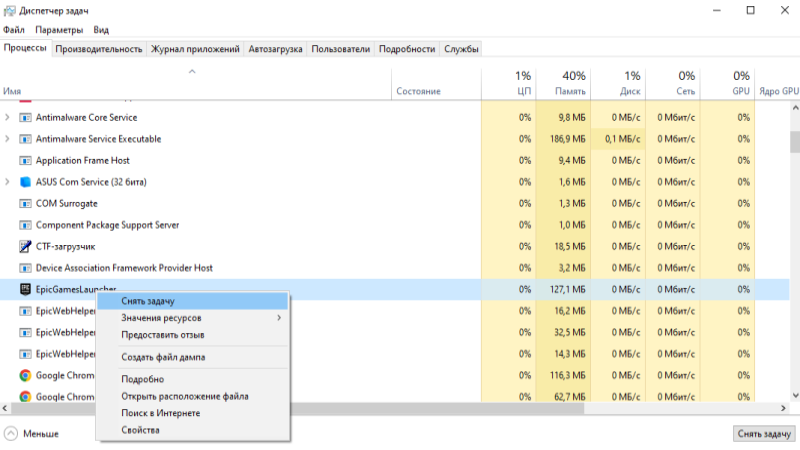The height and width of the screenshot is (450, 800).
Task: Choose Предоставить отзыв in the context menu
Action: coord(192,335)
